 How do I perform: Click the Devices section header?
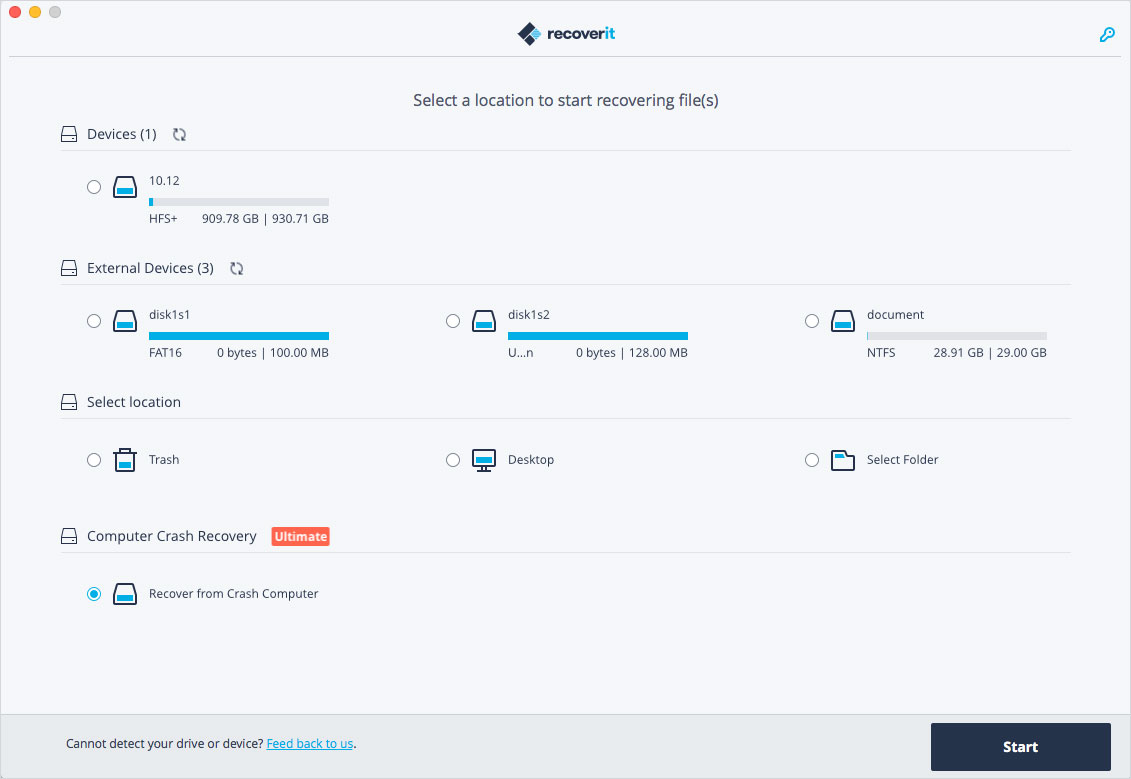121,134
